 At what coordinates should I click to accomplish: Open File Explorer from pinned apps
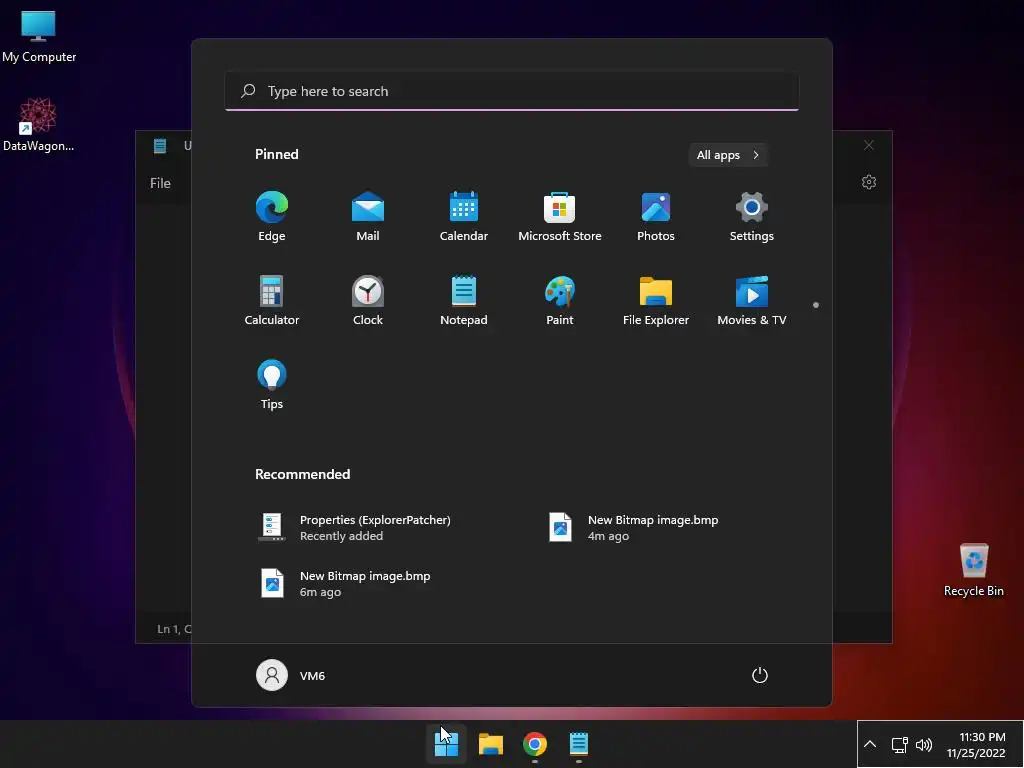pos(656,300)
